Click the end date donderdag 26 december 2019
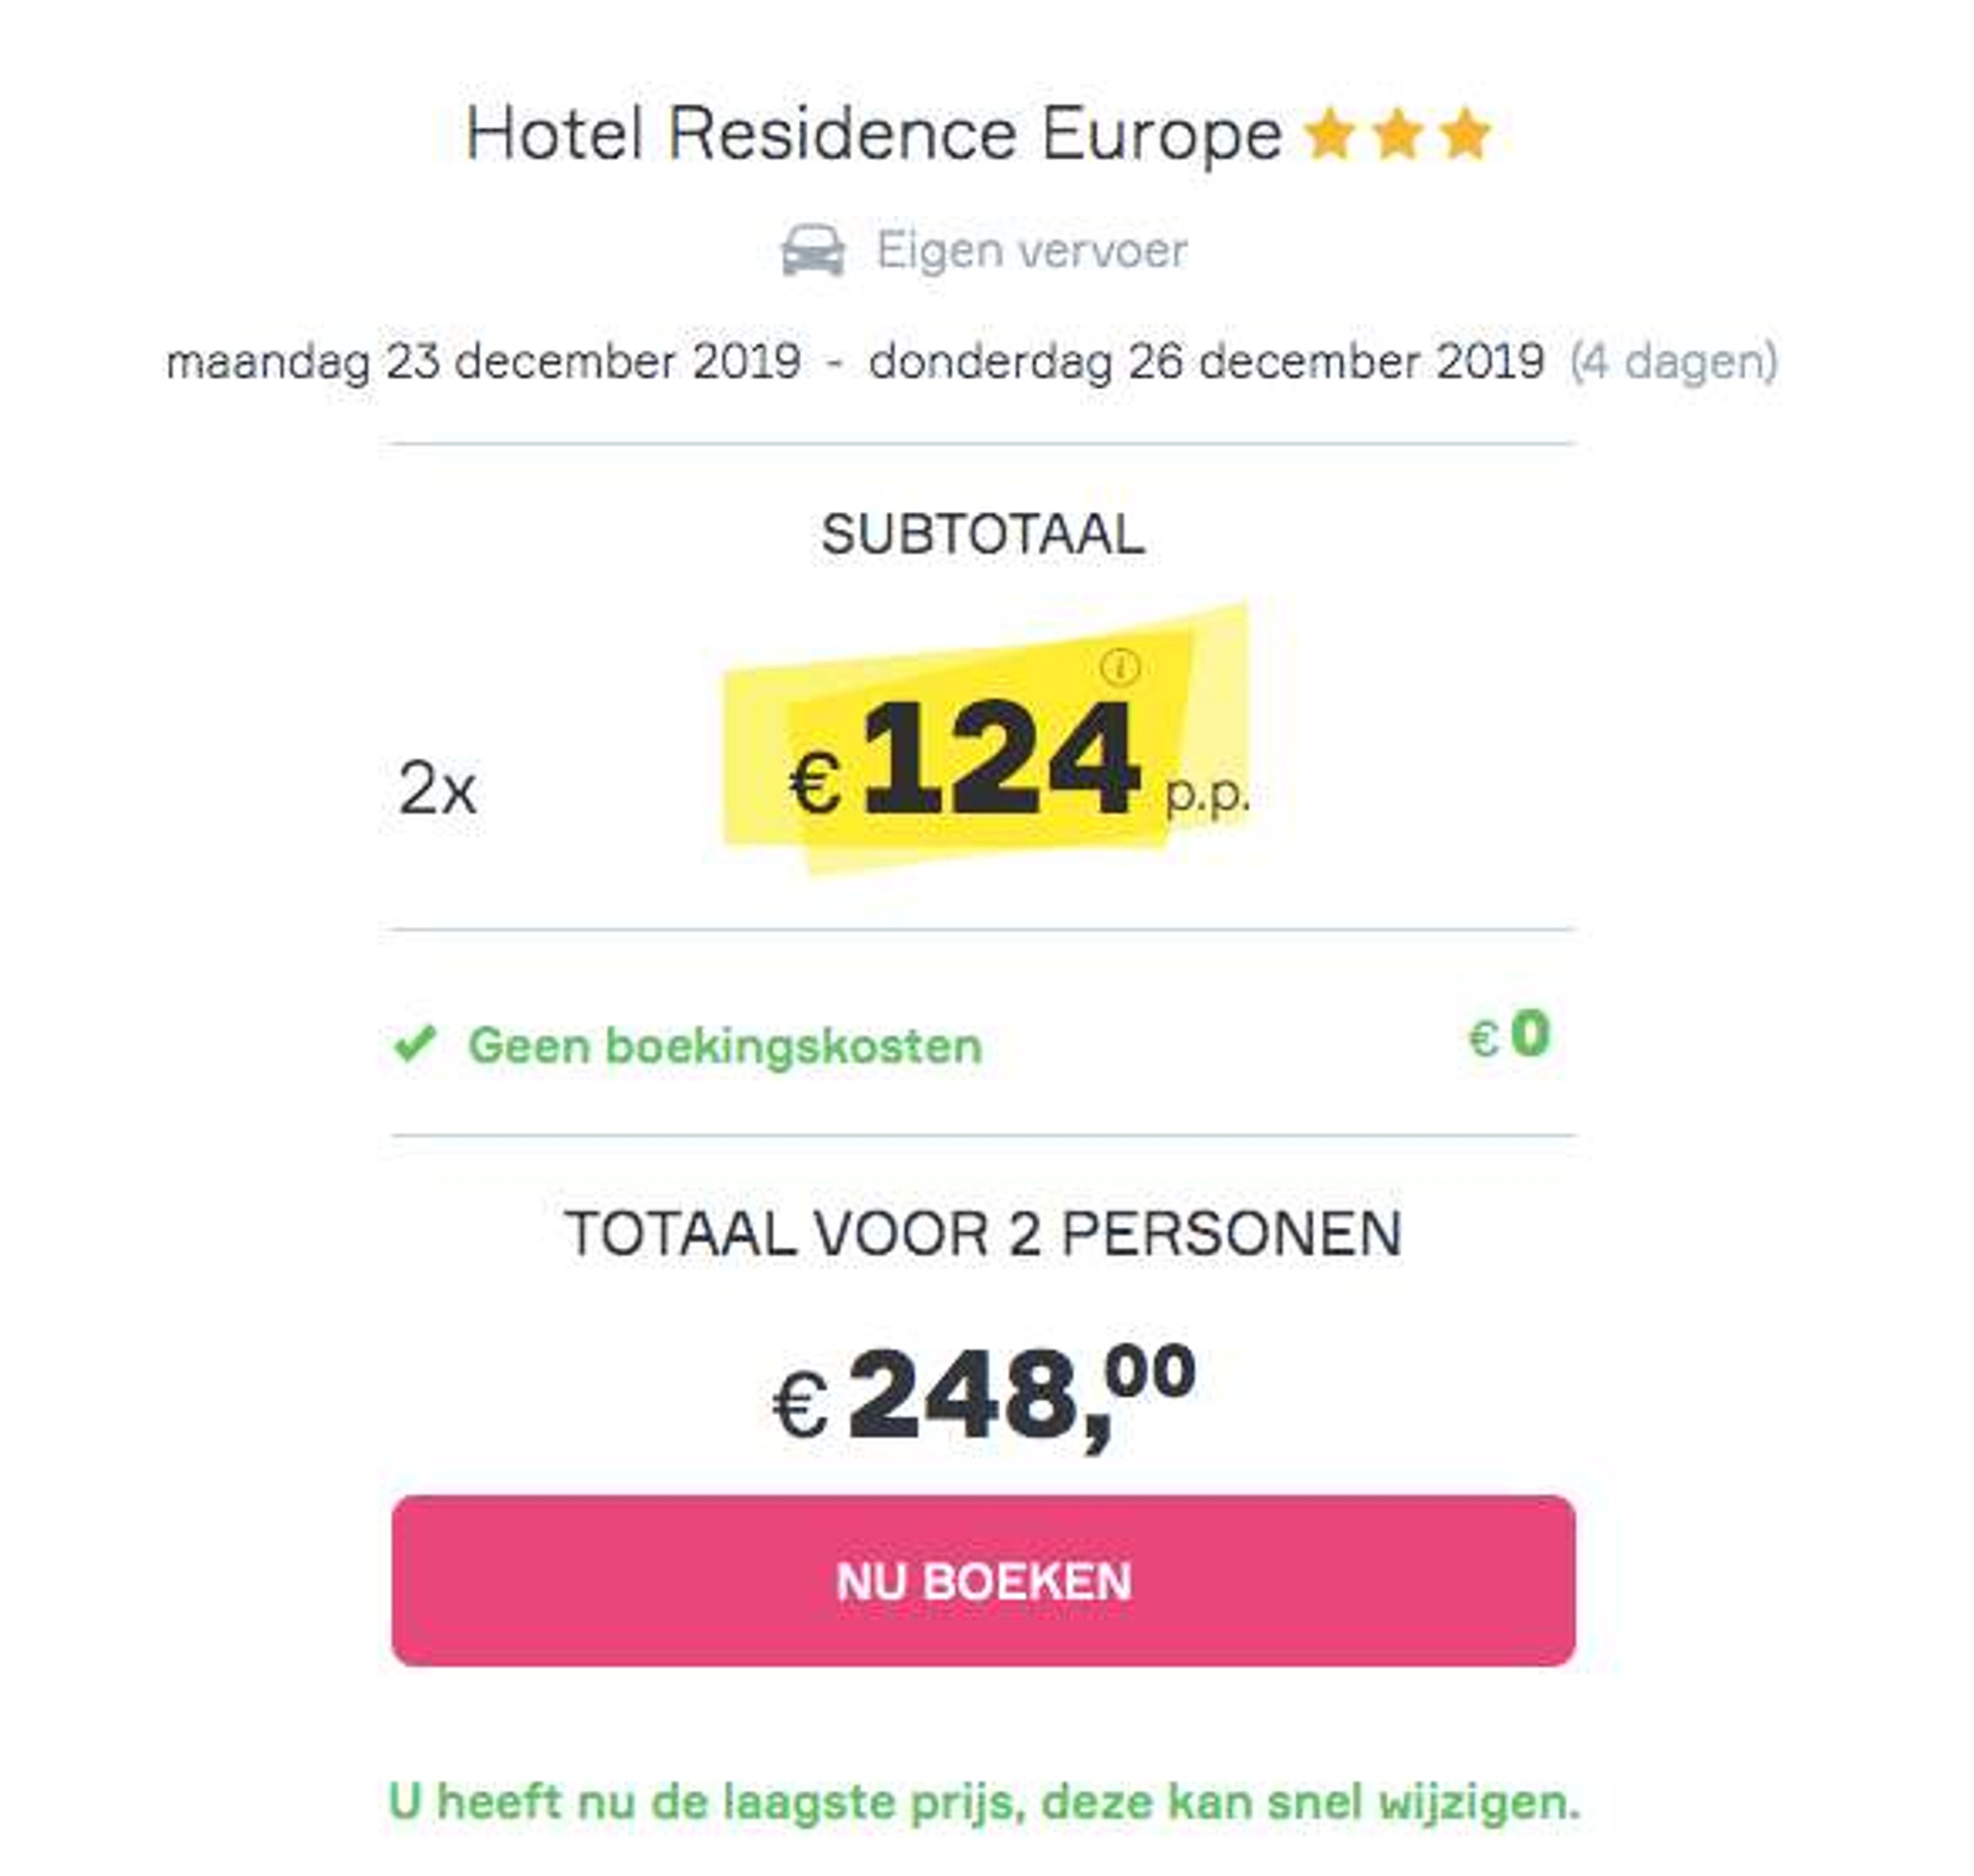1974x1876 pixels. (1206, 362)
